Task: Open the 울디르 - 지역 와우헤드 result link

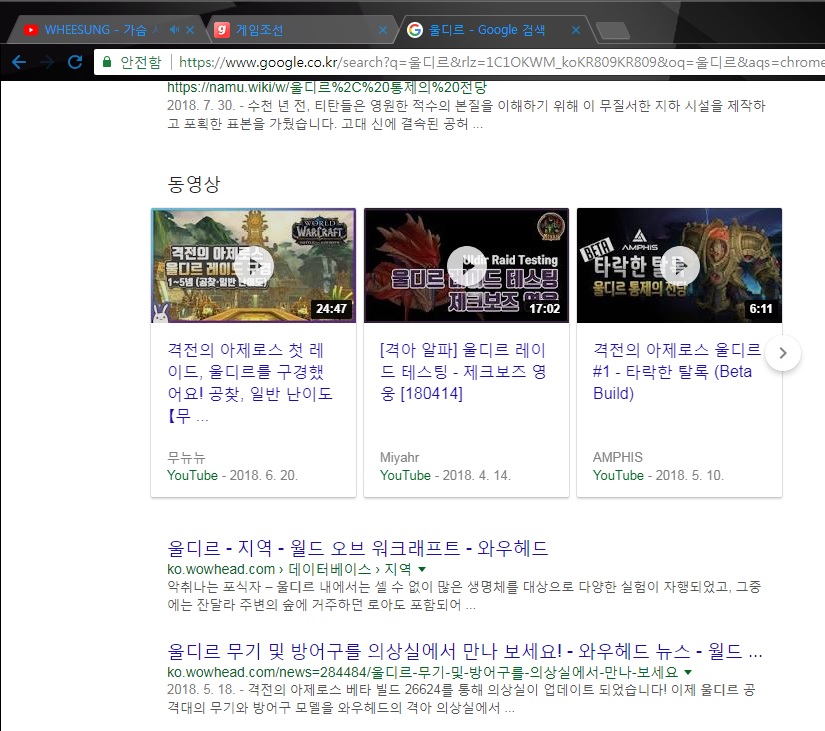Action: coord(358,548)
